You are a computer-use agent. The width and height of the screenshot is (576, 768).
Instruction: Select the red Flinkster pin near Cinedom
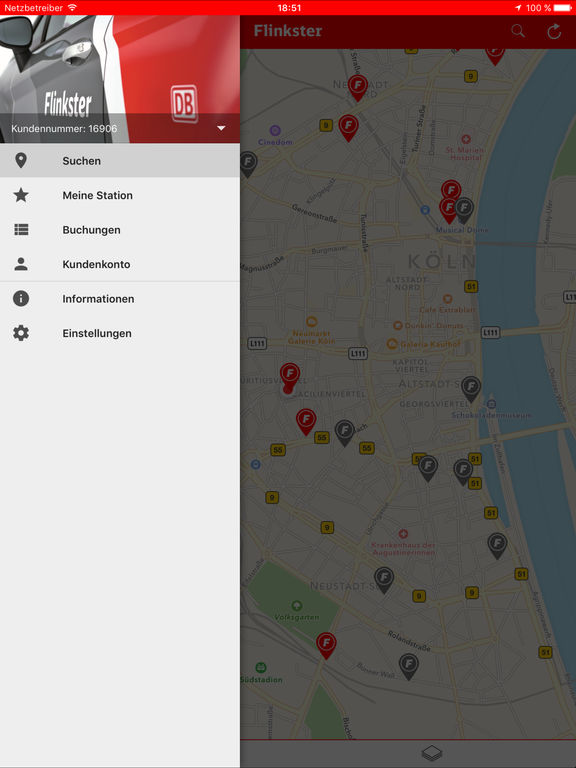[x=348, y=128]
